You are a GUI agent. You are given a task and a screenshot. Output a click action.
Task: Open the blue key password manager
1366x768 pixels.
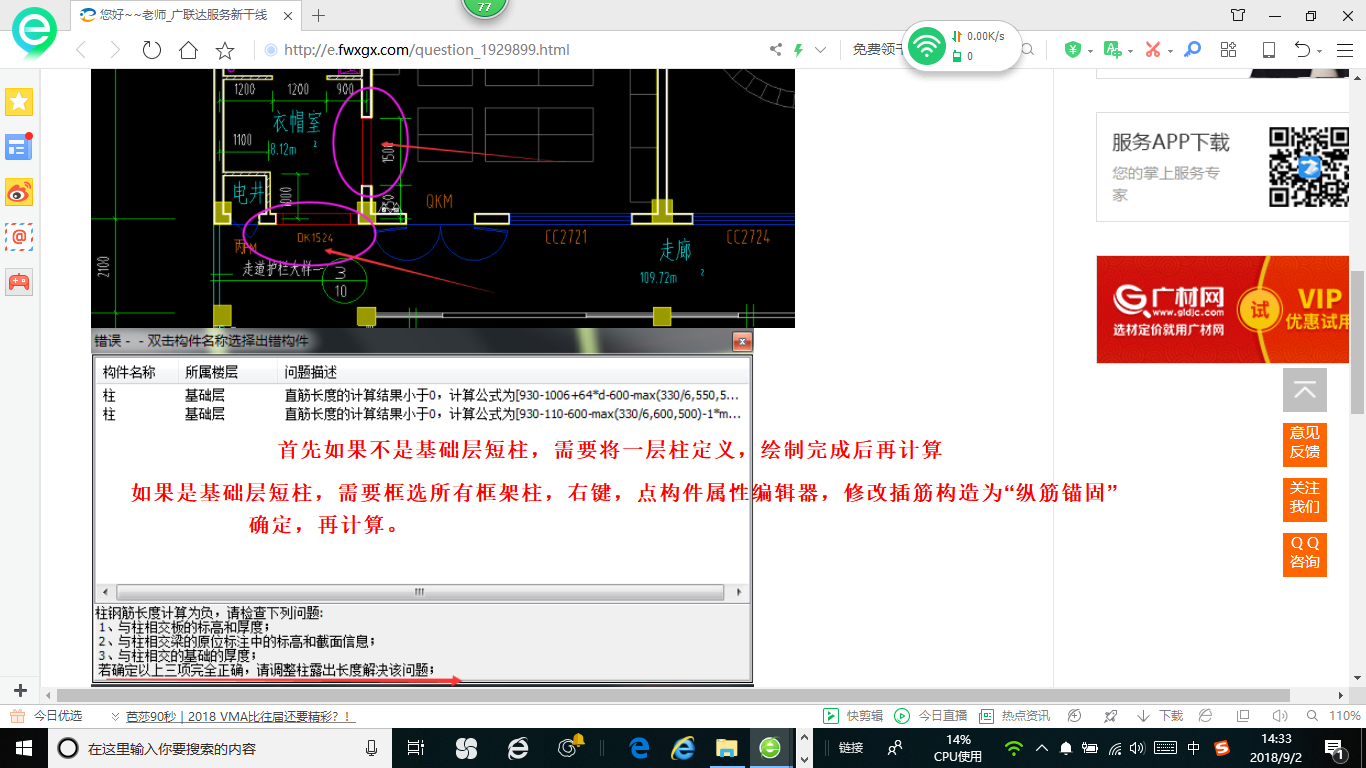(1192, 50)
